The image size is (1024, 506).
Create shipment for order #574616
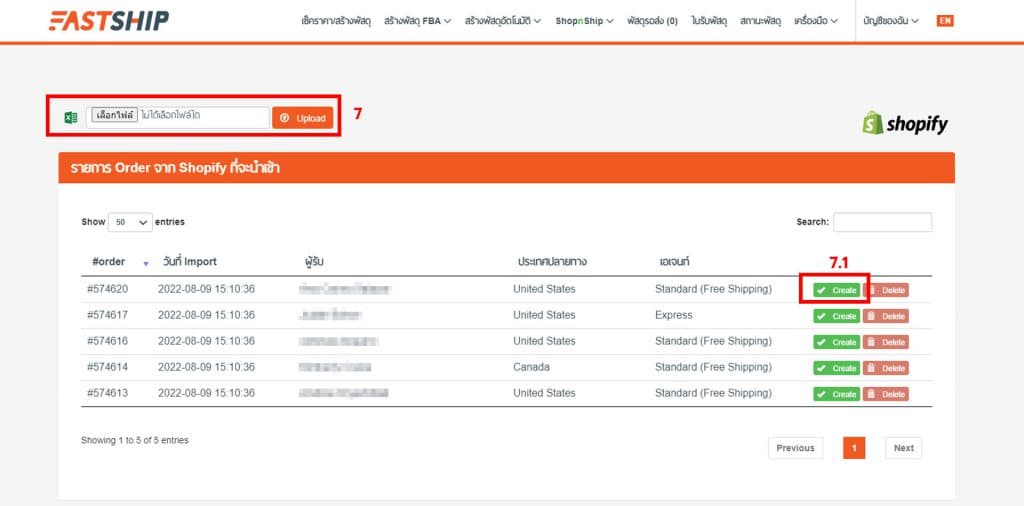[836, 342]
